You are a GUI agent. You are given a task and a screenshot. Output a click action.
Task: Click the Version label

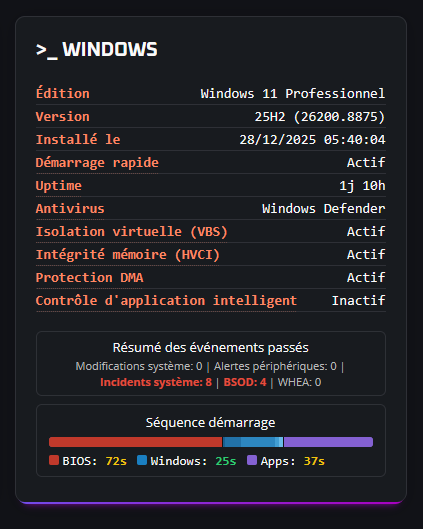pyautogui.click(x=63, y=117)
